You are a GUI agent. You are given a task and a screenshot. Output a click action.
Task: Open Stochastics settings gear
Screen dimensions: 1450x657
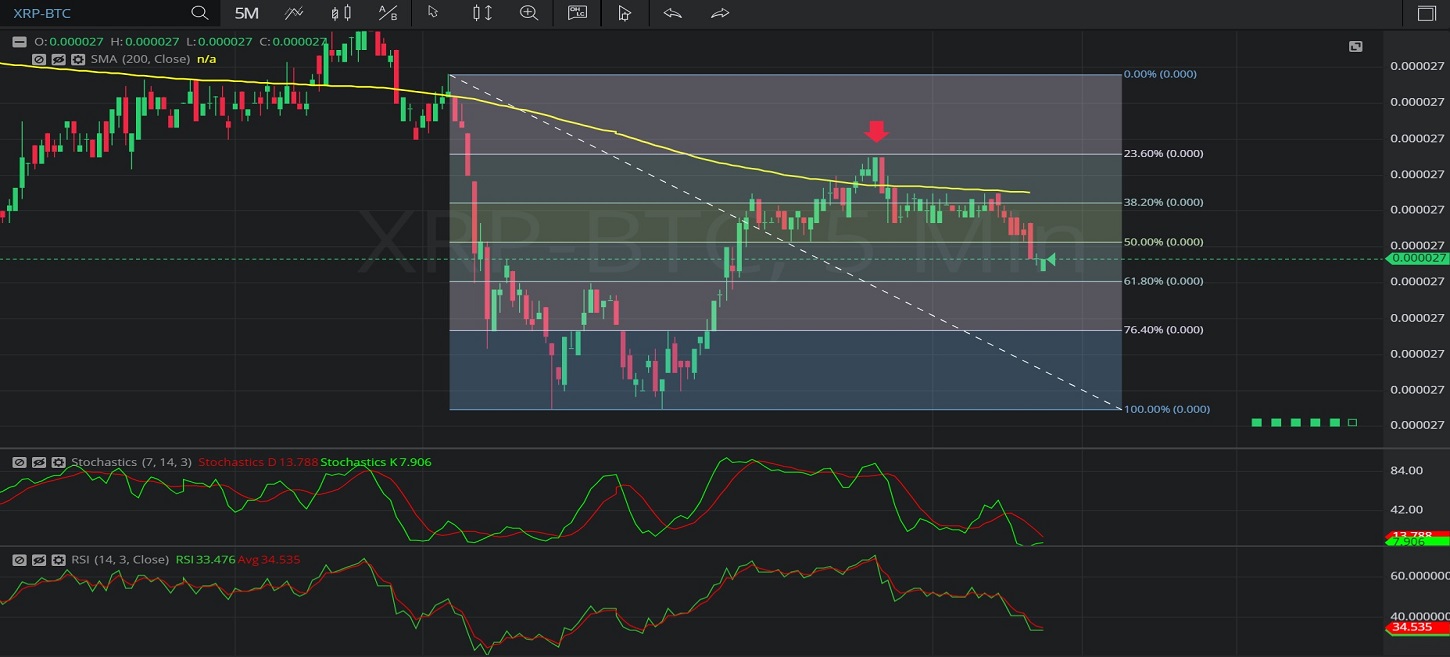(59, 463)
